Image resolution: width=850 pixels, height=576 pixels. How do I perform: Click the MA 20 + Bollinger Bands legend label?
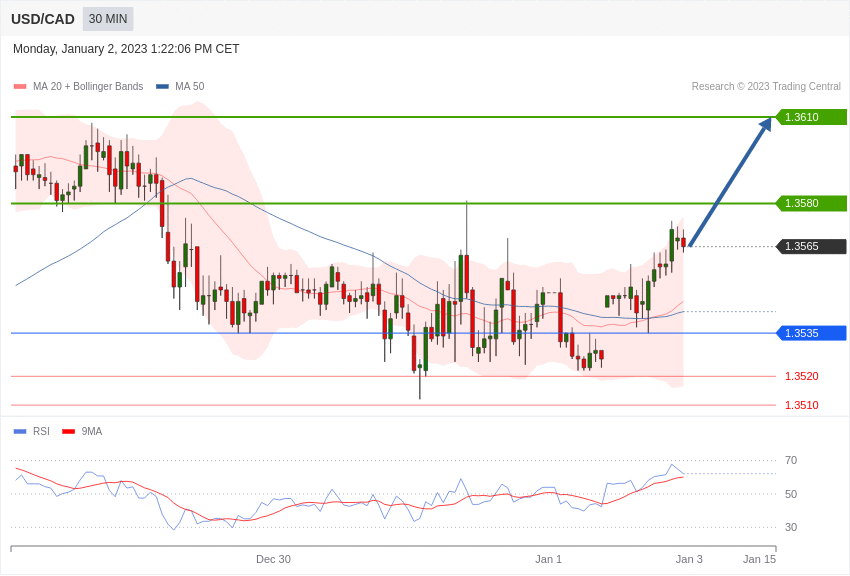[x=88, y=86]
